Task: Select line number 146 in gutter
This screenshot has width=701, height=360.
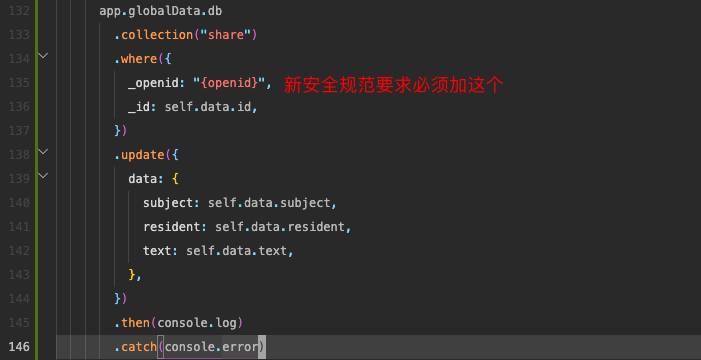Action: coord(19,347)
